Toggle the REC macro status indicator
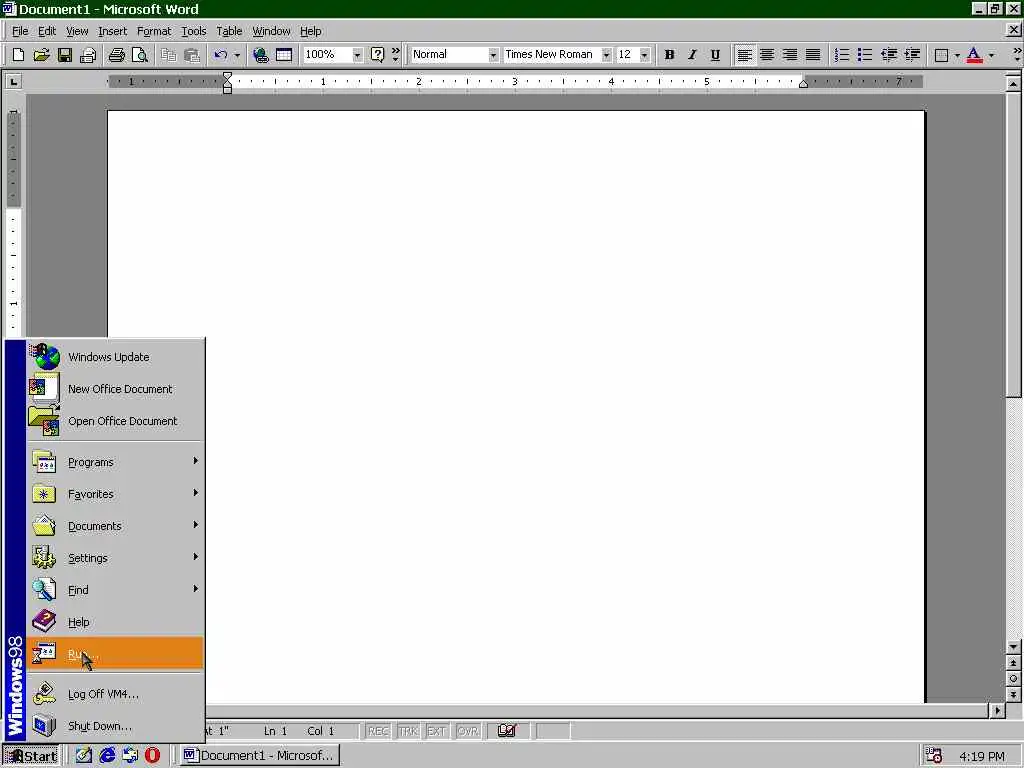Screen dimensions: 1024x768 (378, 731)
